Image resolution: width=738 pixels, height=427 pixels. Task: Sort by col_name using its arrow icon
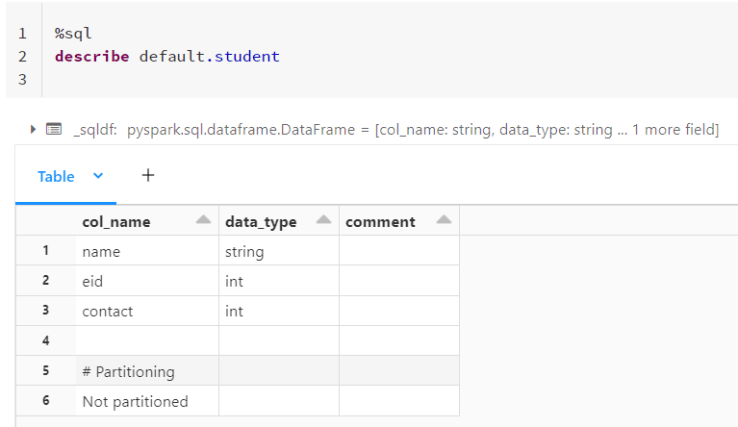[203, 221]
